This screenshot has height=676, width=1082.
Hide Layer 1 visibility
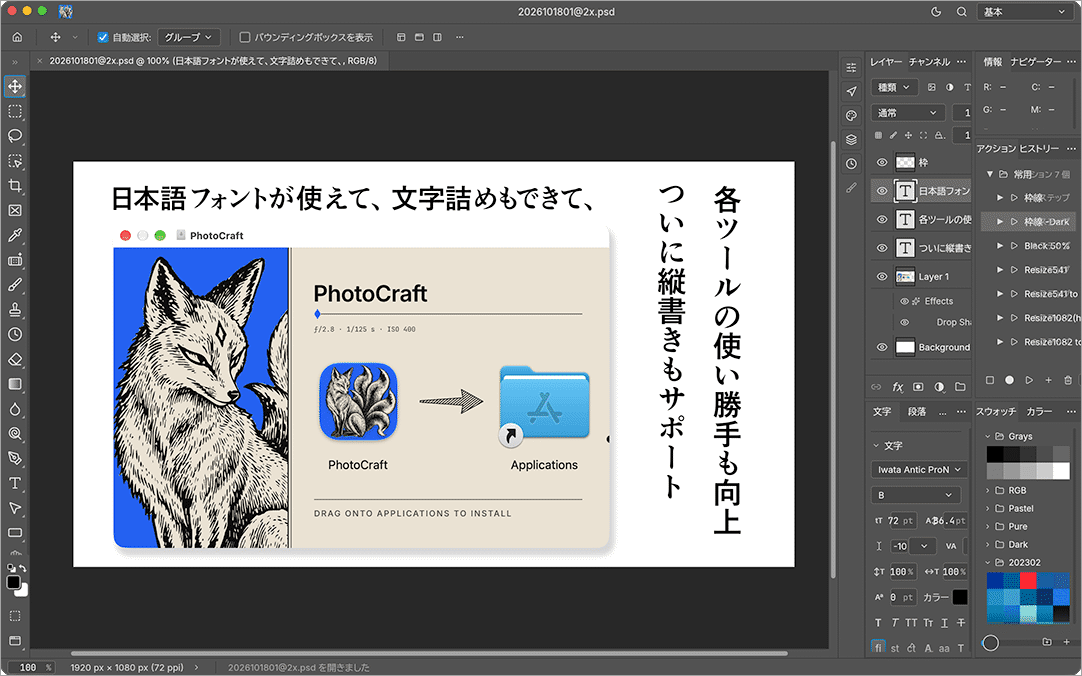pos(882,277)
